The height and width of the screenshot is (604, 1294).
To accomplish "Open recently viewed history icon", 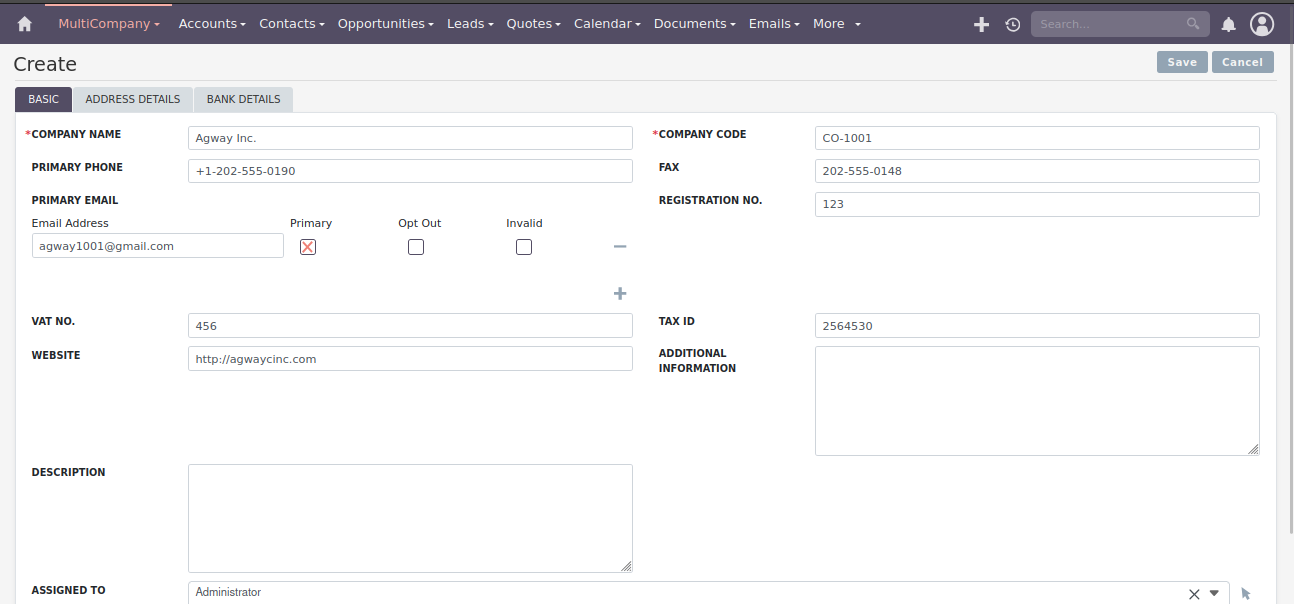I will pyautogui.click(x=1013, y=24).
